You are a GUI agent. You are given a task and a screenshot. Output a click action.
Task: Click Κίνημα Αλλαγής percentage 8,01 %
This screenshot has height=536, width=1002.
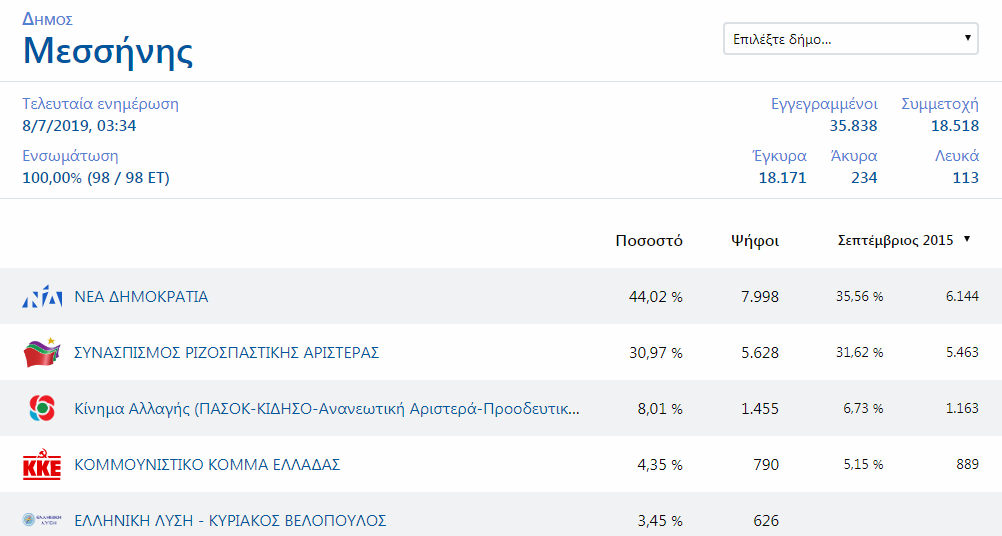(x=660, y=409)
